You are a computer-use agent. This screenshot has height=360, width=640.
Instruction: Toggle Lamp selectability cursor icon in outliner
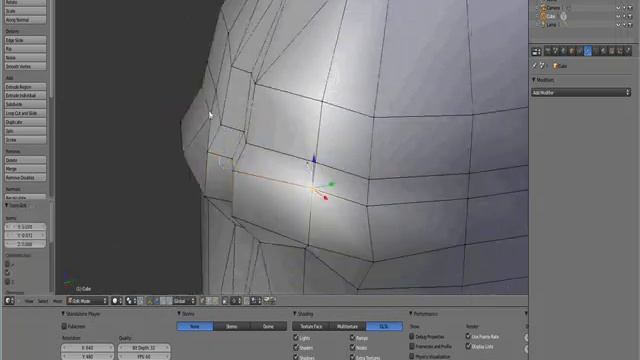(624, 24)
